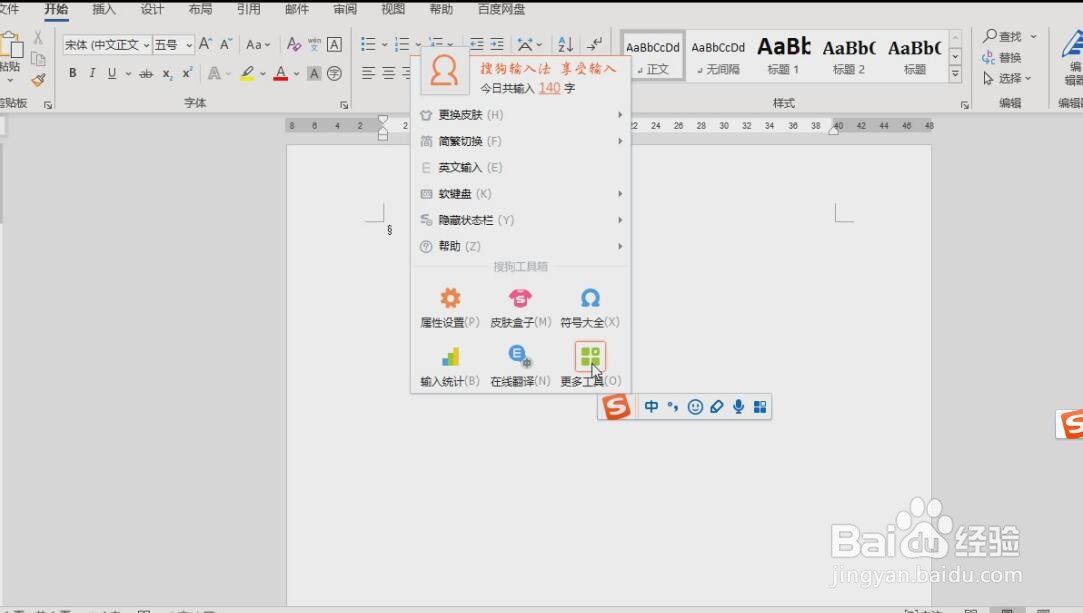Toggle show paragraph marks
Screen dimensions: 1083x613
click(x=594, y=44)
